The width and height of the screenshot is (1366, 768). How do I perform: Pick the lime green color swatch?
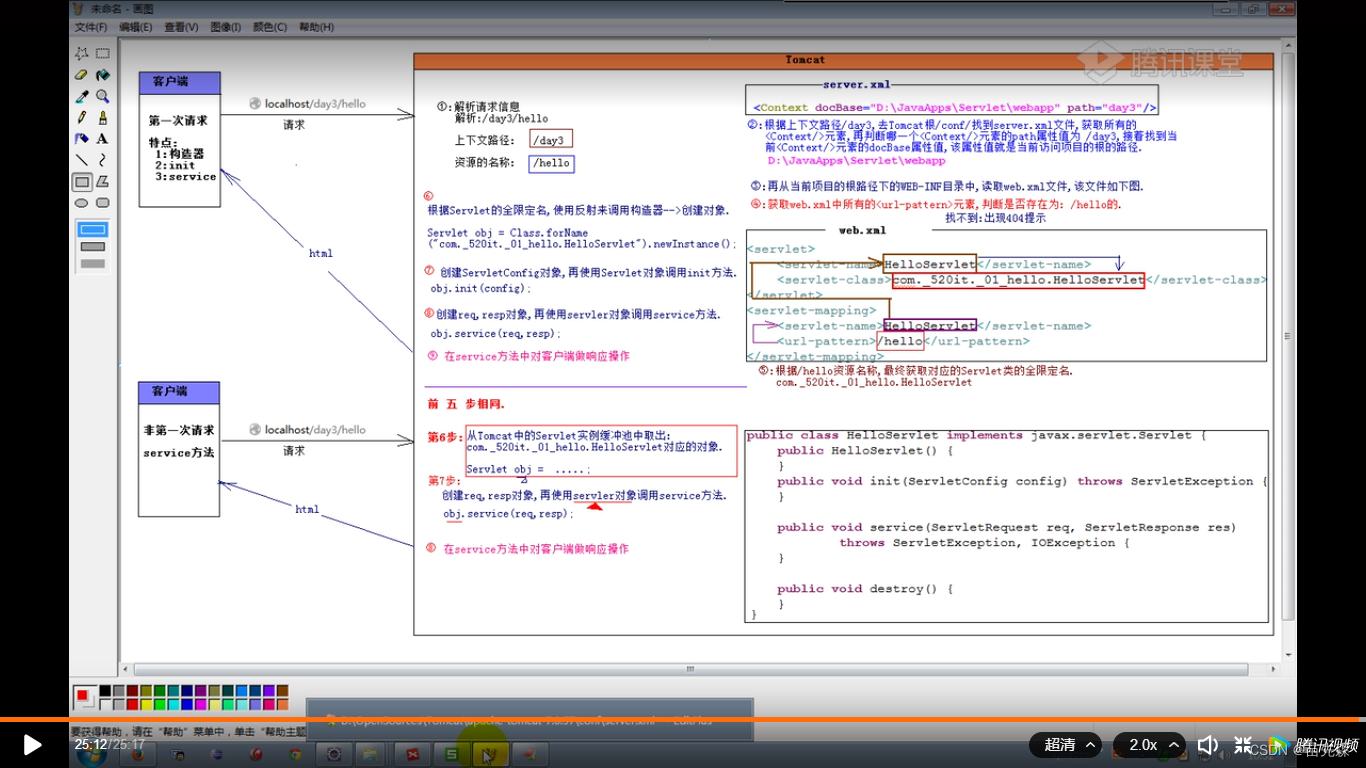click(x=160, y=705)
